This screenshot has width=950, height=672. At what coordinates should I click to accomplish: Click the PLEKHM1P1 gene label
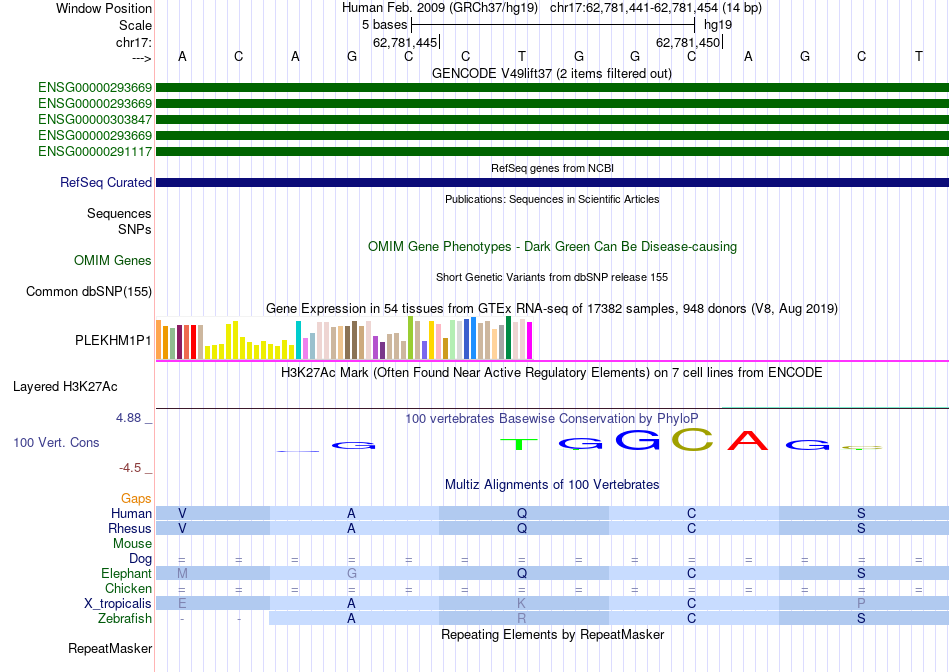pos(113,341)
